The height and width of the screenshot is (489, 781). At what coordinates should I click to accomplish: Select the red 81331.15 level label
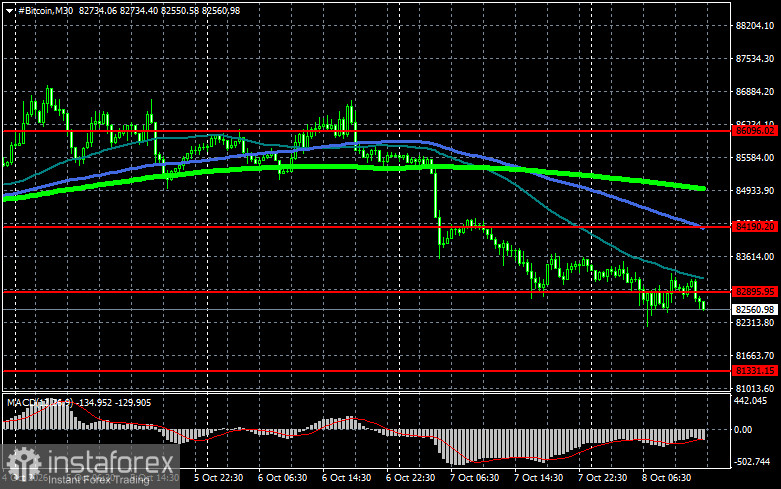click(755, 371)
